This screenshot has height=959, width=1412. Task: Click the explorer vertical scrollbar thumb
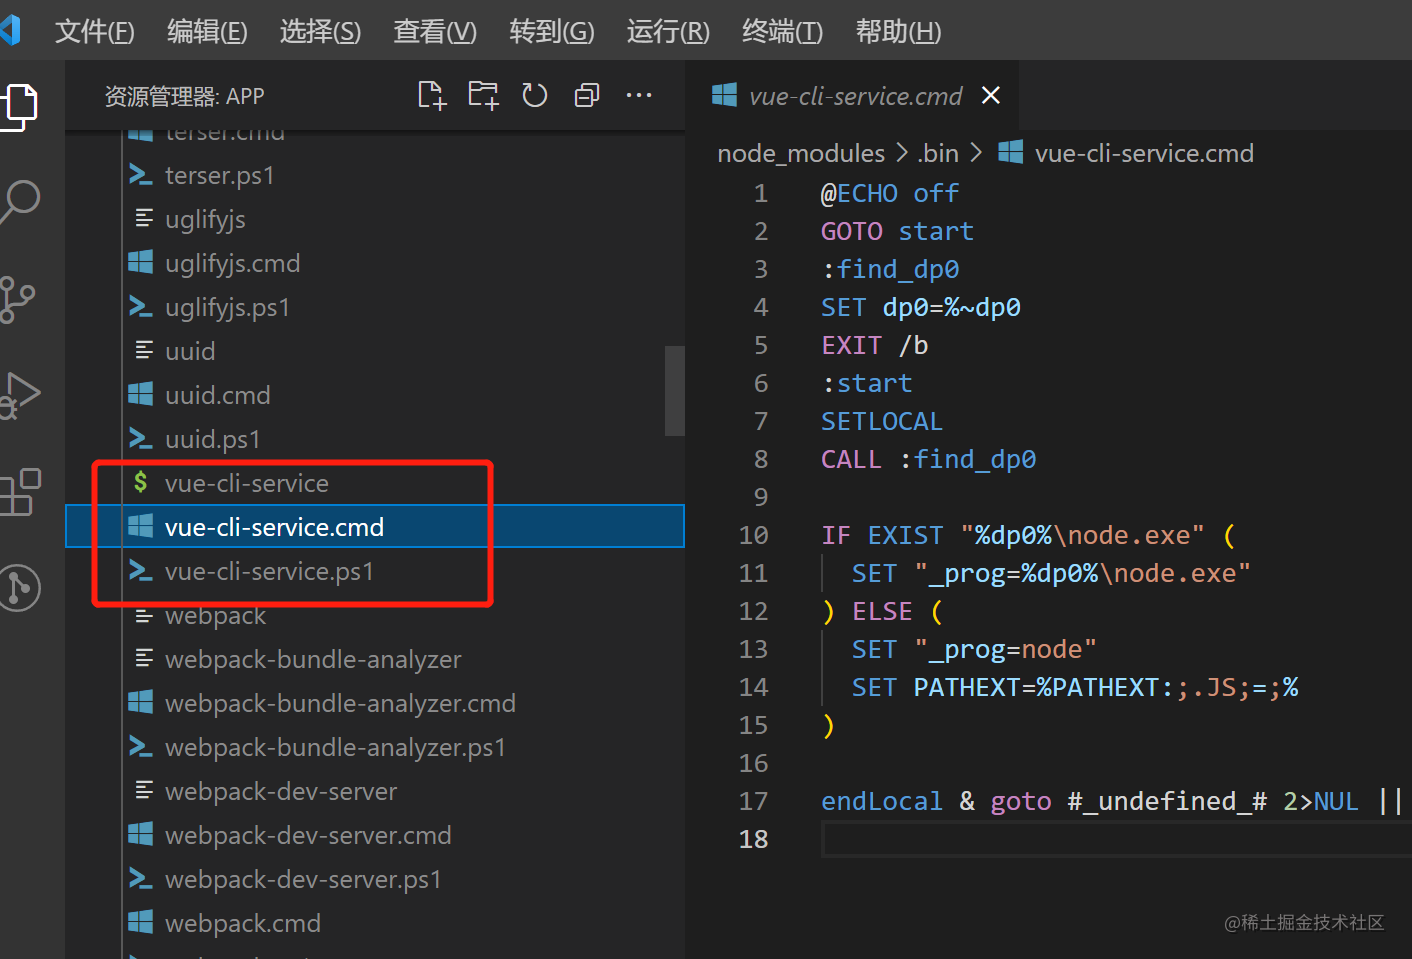675,390
